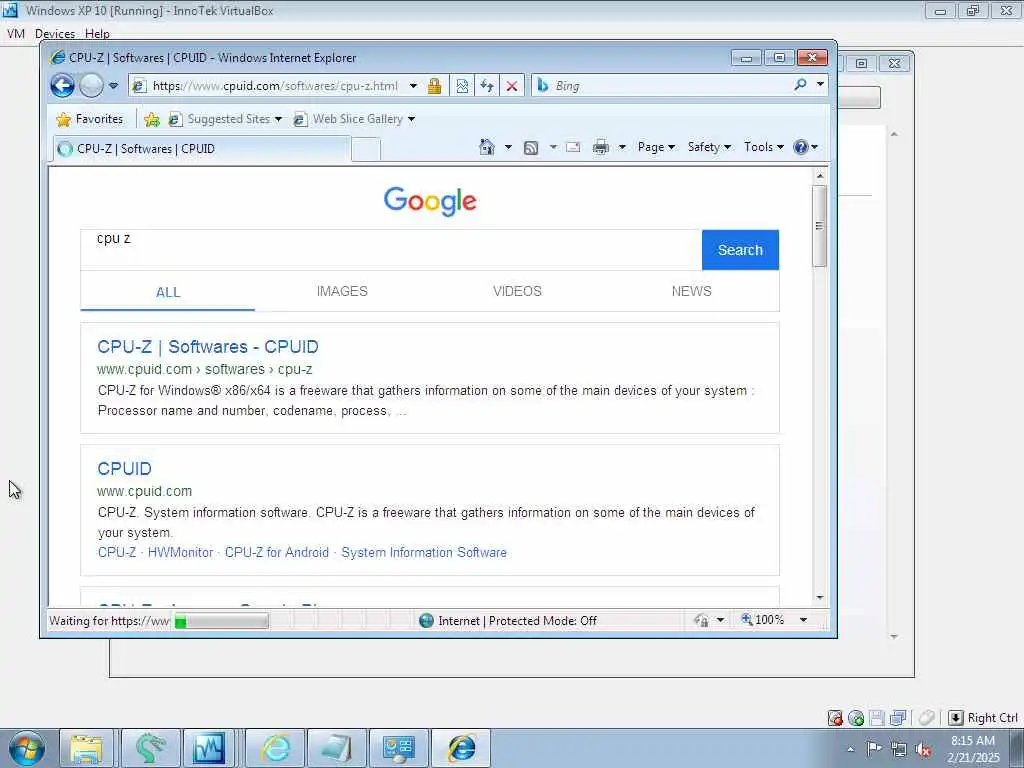
Task: Click inside the Bing search box
Action: (669, 86)
